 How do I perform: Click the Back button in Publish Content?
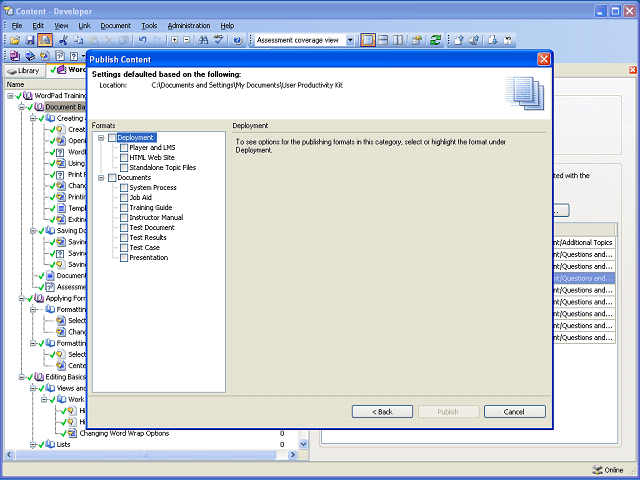point(382,412)
